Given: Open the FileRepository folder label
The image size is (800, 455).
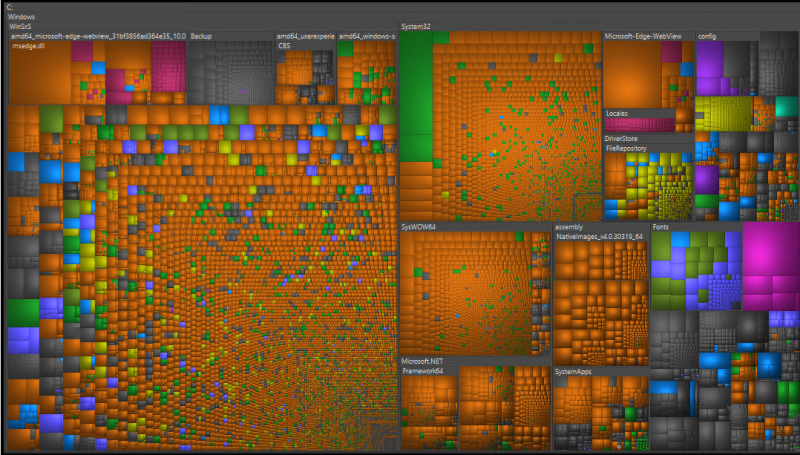Looking at the screenshot, I should point(626,148).
